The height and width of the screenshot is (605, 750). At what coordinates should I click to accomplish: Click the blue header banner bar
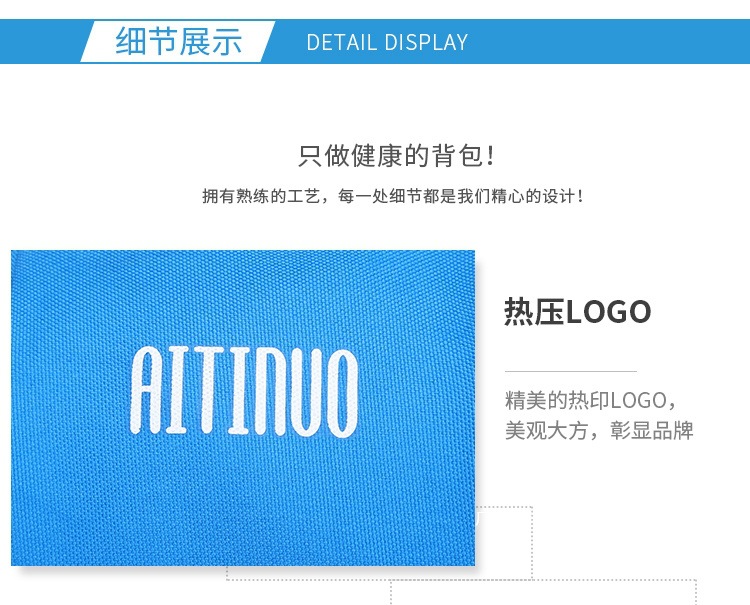point(375,42)
